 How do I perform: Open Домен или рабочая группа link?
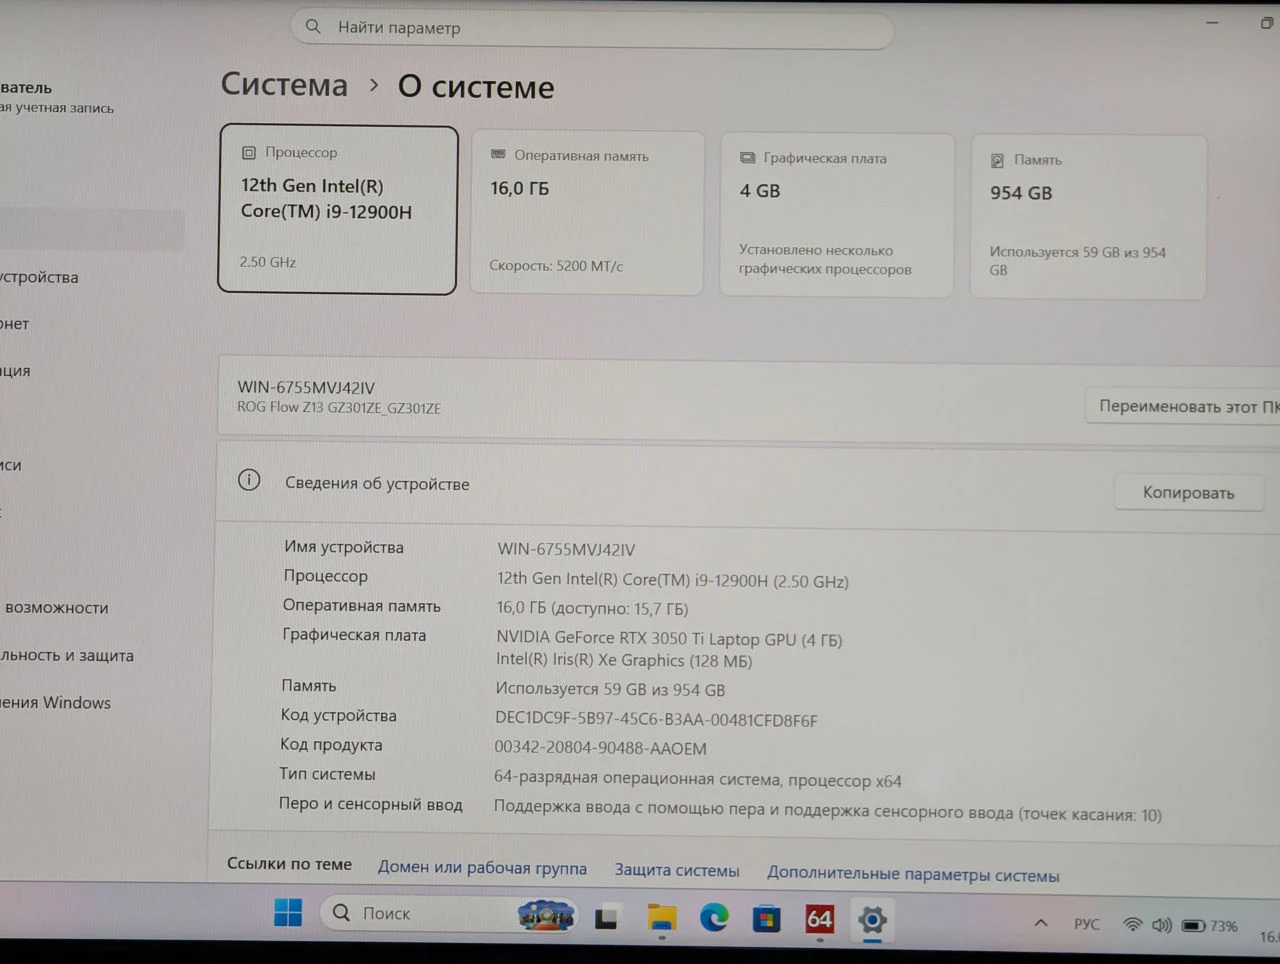tap(482, 868)
